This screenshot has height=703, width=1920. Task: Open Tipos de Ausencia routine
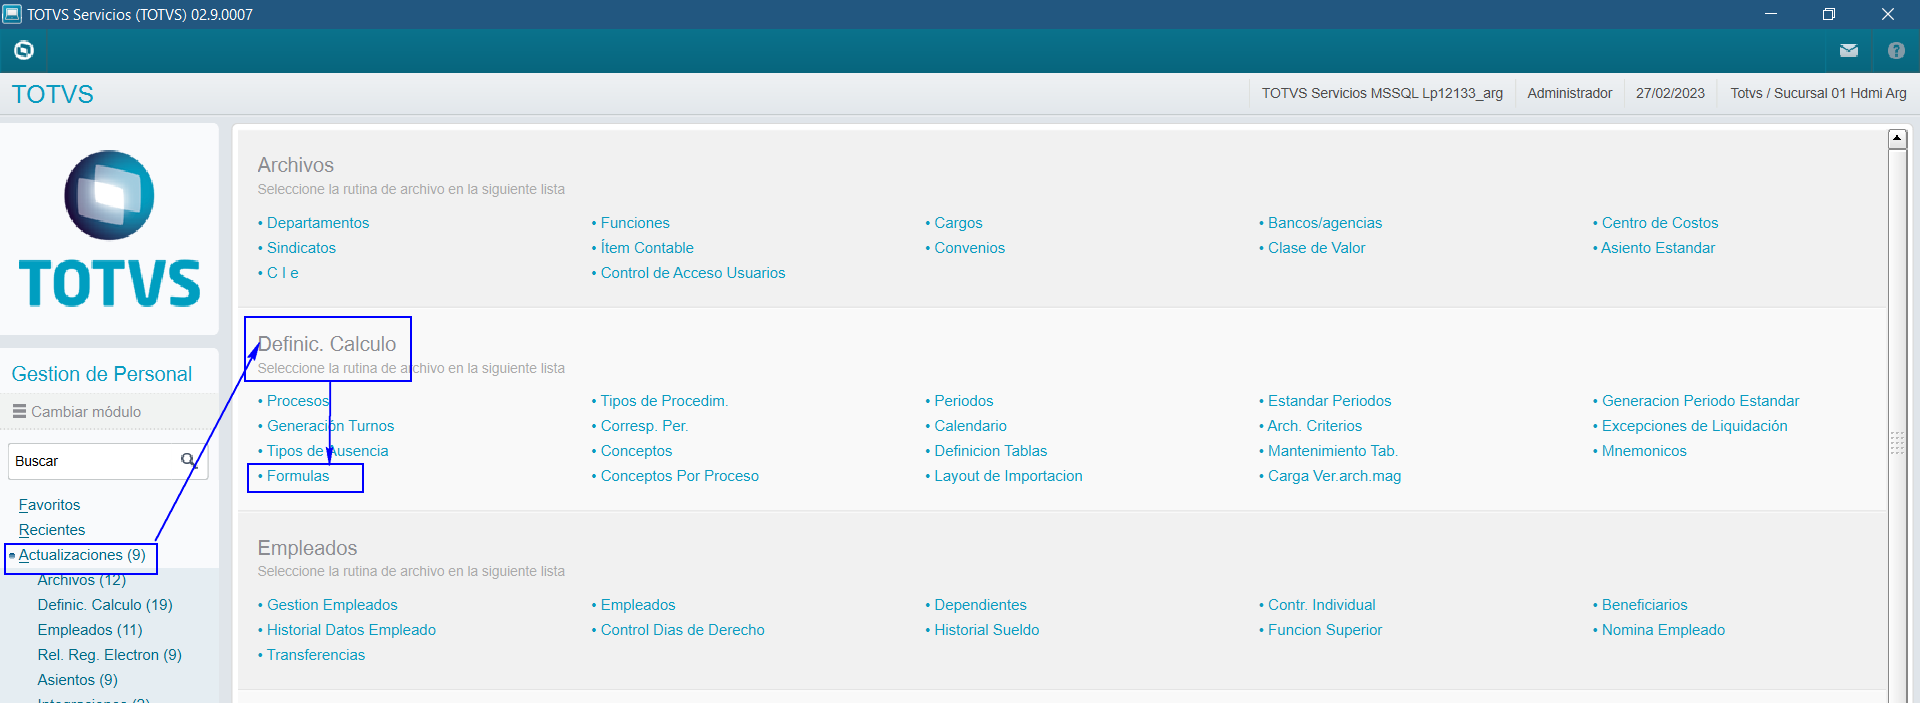[327, 451]
